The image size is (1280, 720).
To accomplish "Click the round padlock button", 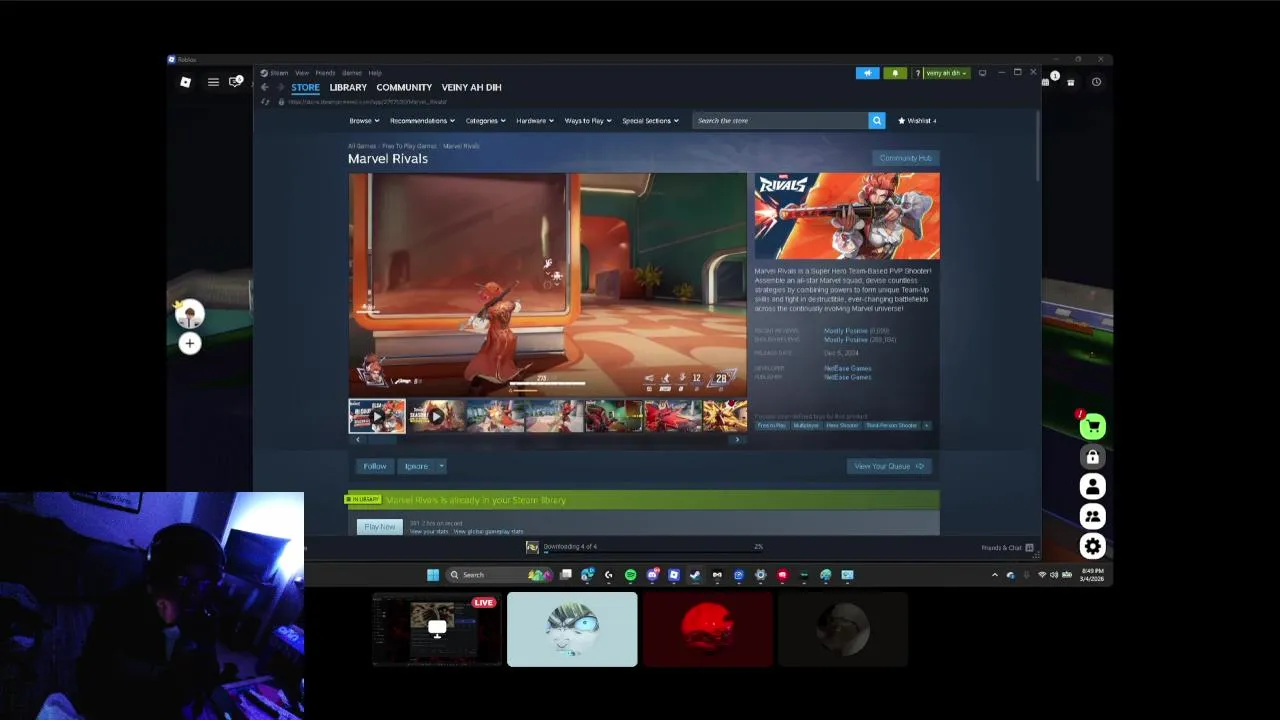I will point(1092,457).
